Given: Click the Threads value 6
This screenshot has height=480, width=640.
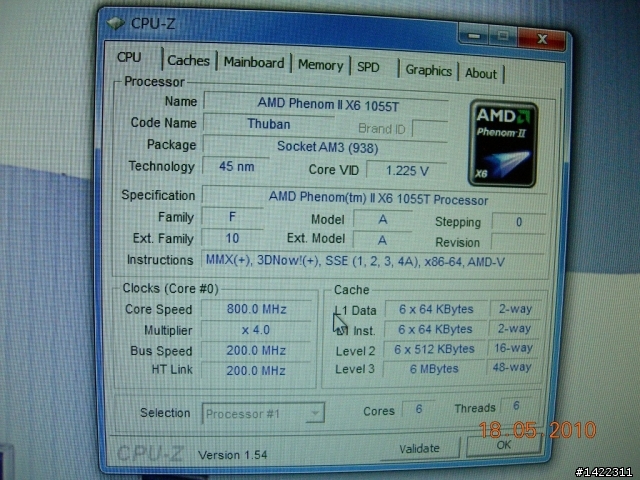Looking at the screenshot, I should click(x=516, y=405).
